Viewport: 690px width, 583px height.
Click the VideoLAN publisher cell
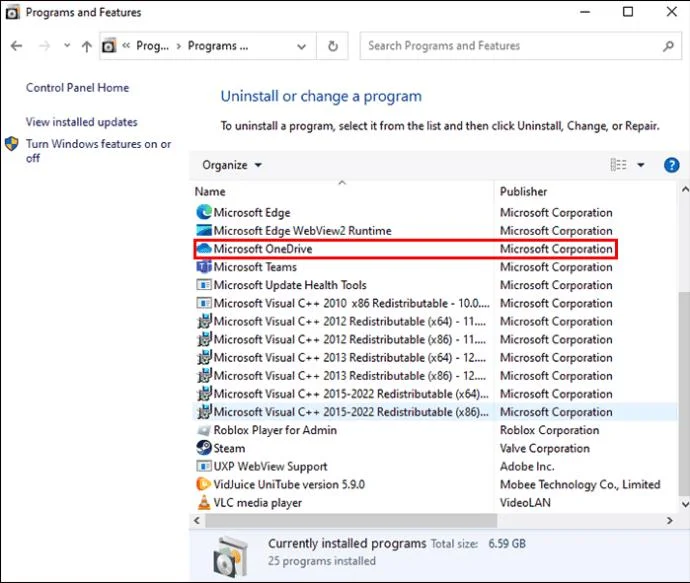pos(525,502)
